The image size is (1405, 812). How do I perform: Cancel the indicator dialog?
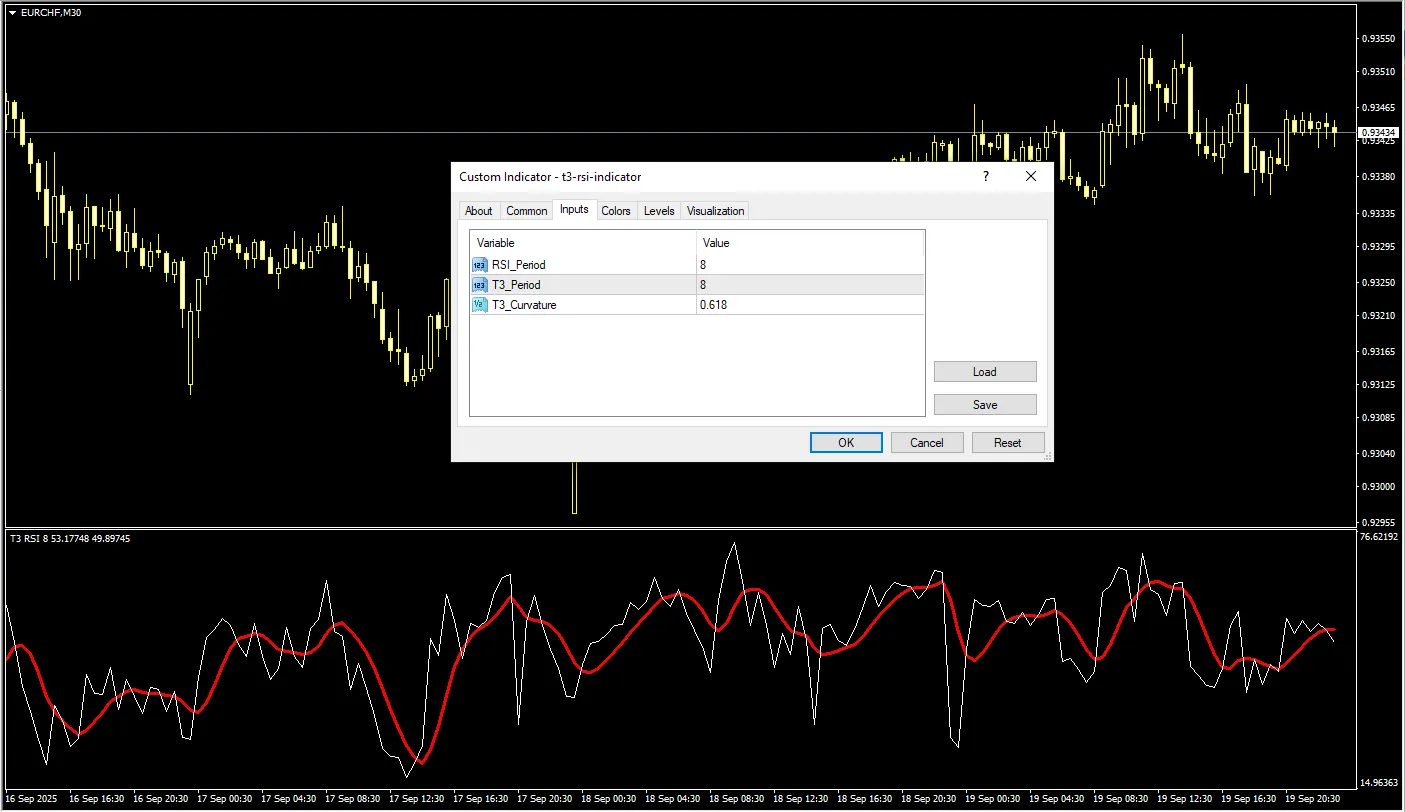point(926,443)
